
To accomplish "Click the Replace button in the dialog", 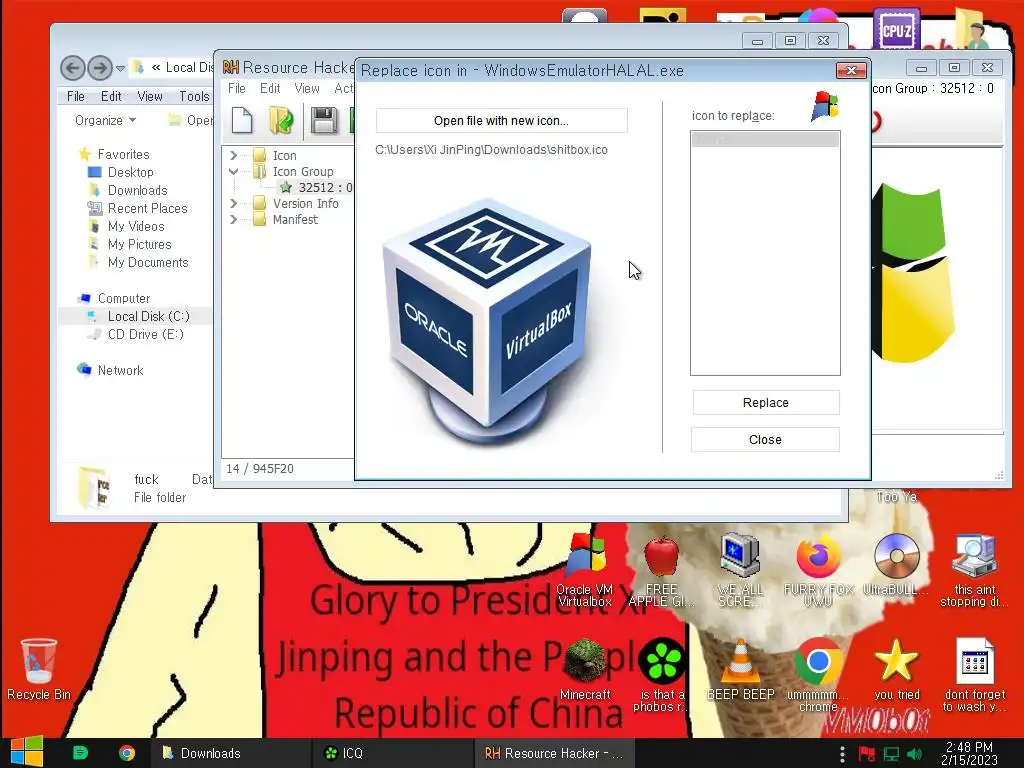I will click(765, 403).
